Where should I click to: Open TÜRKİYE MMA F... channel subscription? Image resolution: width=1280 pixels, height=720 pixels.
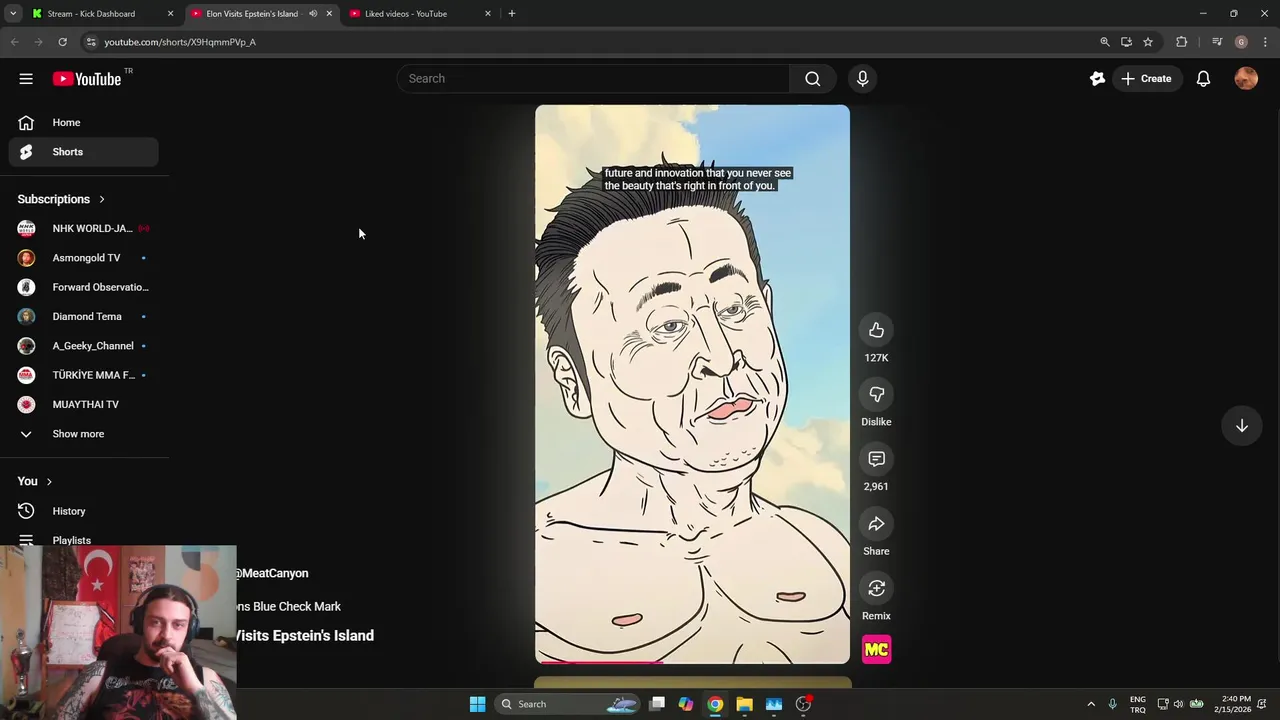point(84,375)
